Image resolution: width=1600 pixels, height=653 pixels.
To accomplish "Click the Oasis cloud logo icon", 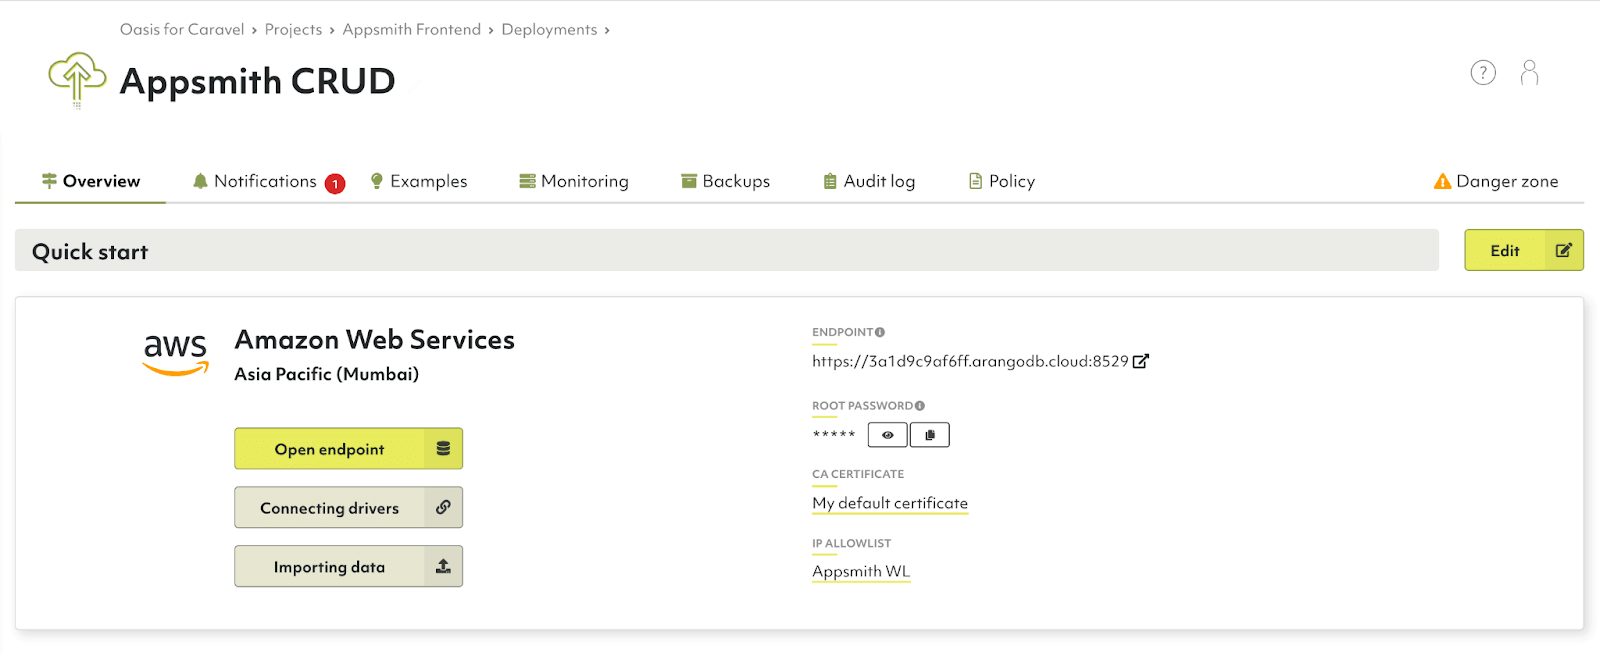I will (77, 79).
